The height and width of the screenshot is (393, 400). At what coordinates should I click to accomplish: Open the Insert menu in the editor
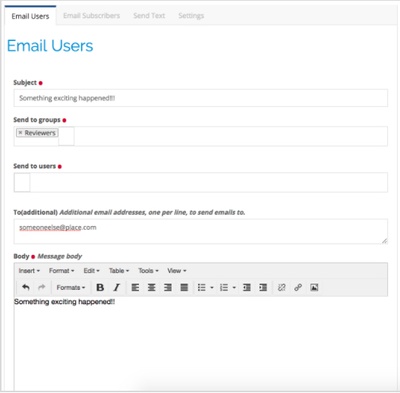click(29, 271)
